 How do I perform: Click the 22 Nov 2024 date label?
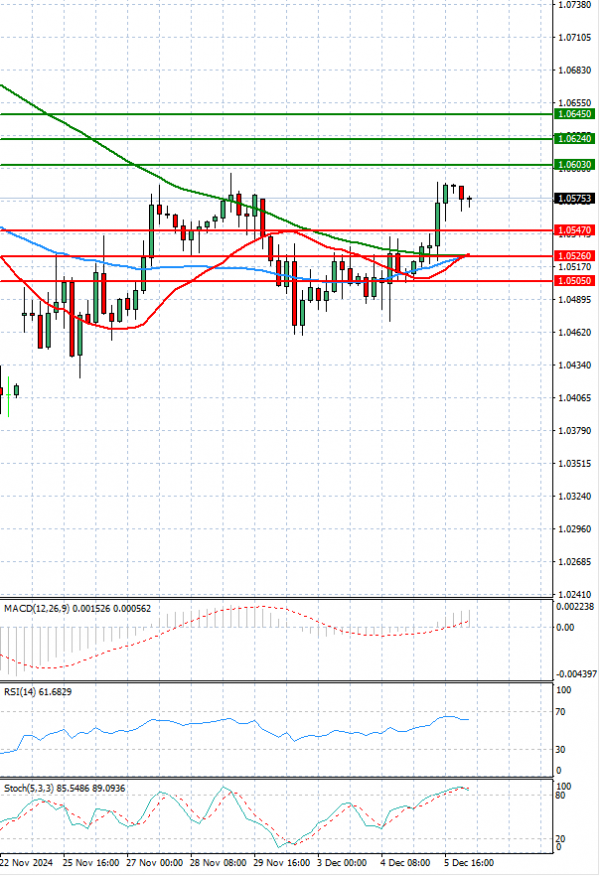point(27,863)
